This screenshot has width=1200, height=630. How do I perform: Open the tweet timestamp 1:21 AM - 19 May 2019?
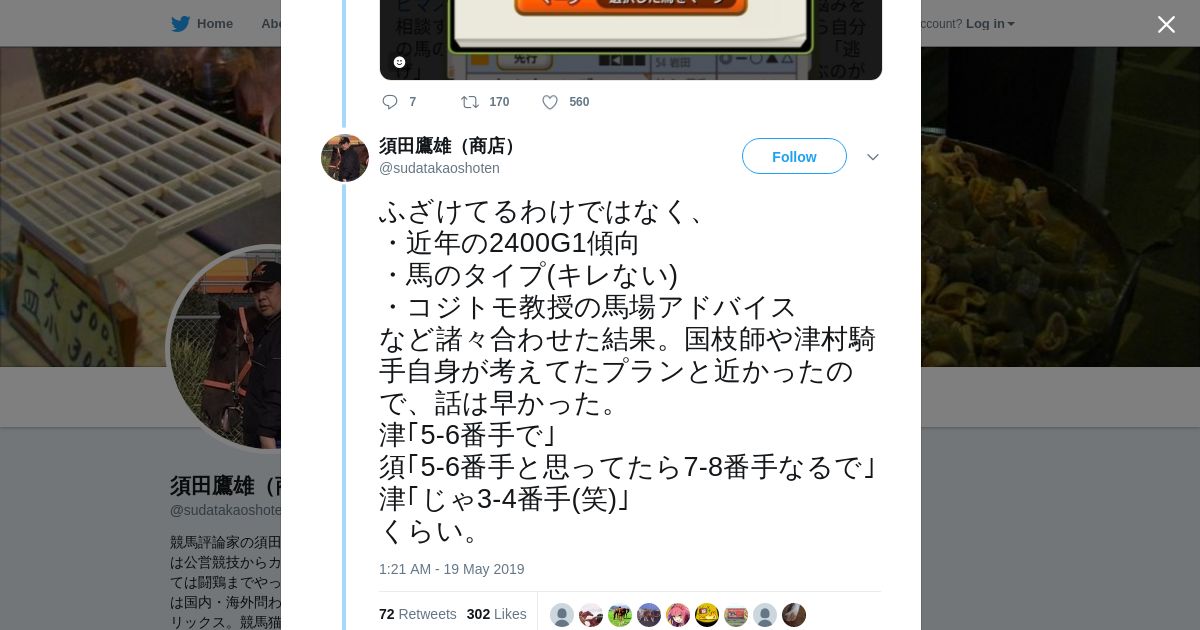click(451, 569)
